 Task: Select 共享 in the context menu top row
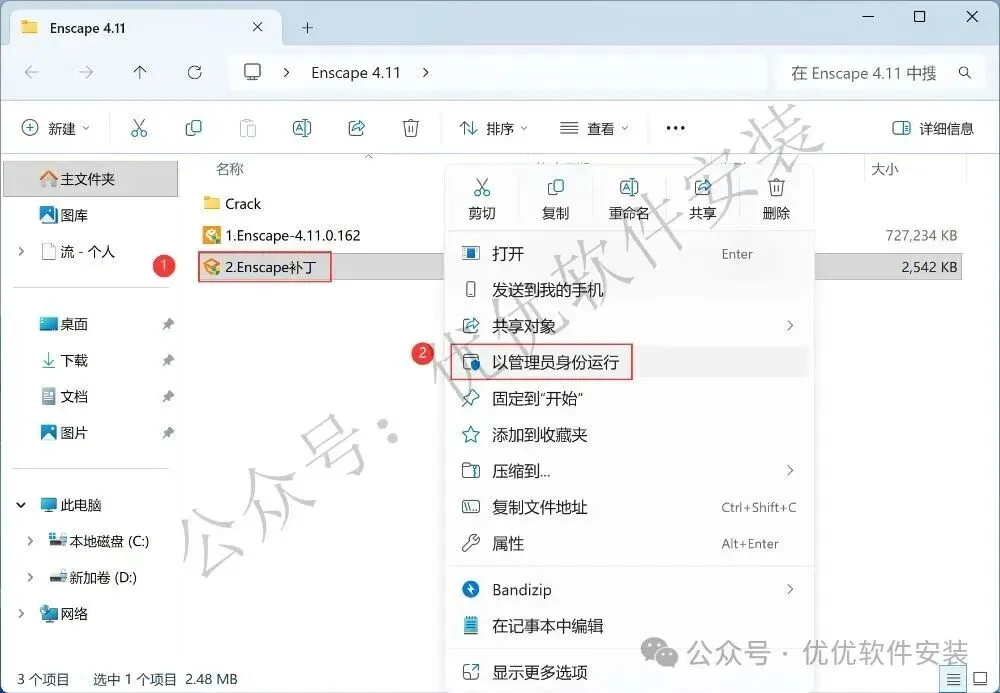(702, 199)
